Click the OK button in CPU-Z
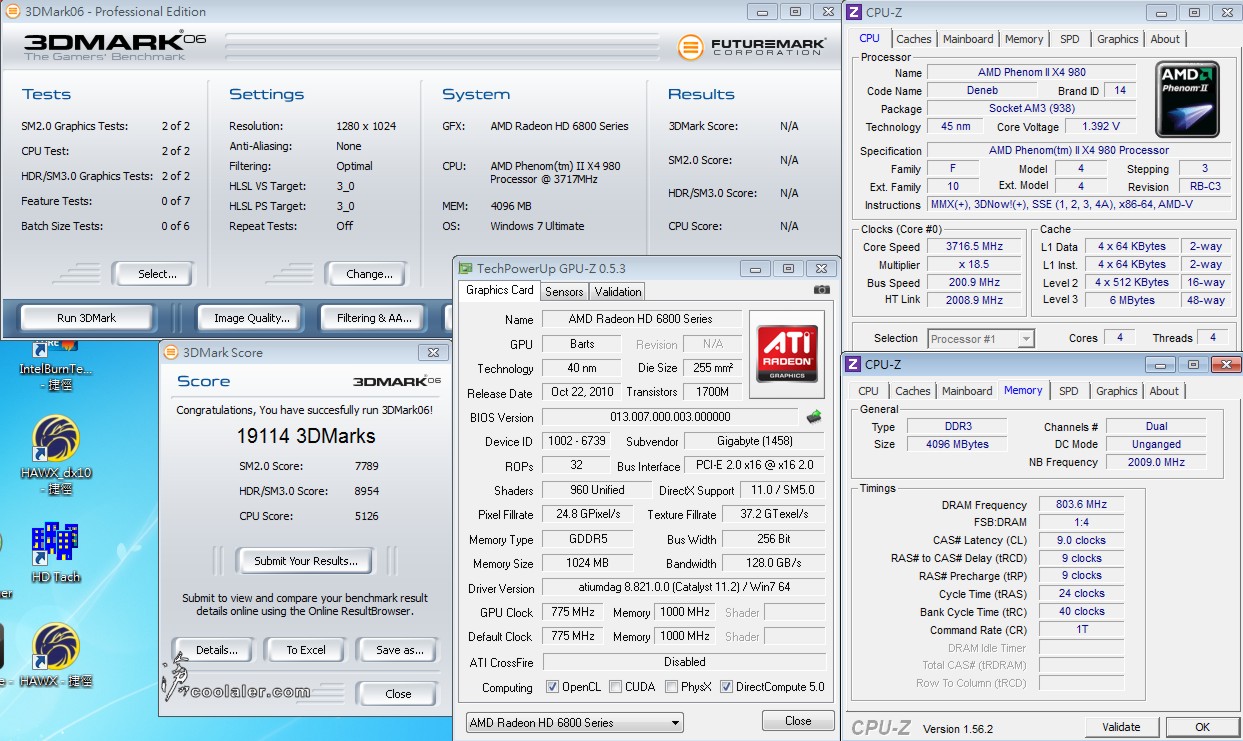Screen dimensions: 1243x741 tap(1202, 727)
